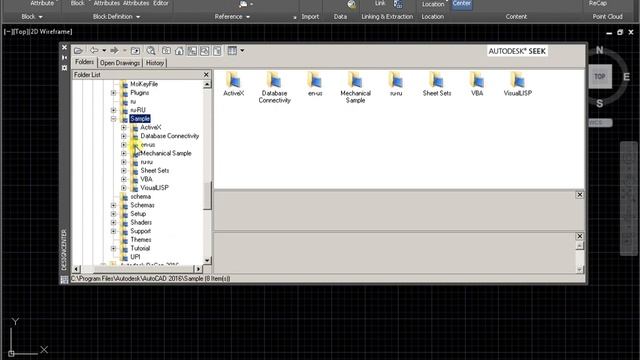The height and width of the screenshot is (360, 640).
Task: Expand the Schemas folder node
Action: 113,205
